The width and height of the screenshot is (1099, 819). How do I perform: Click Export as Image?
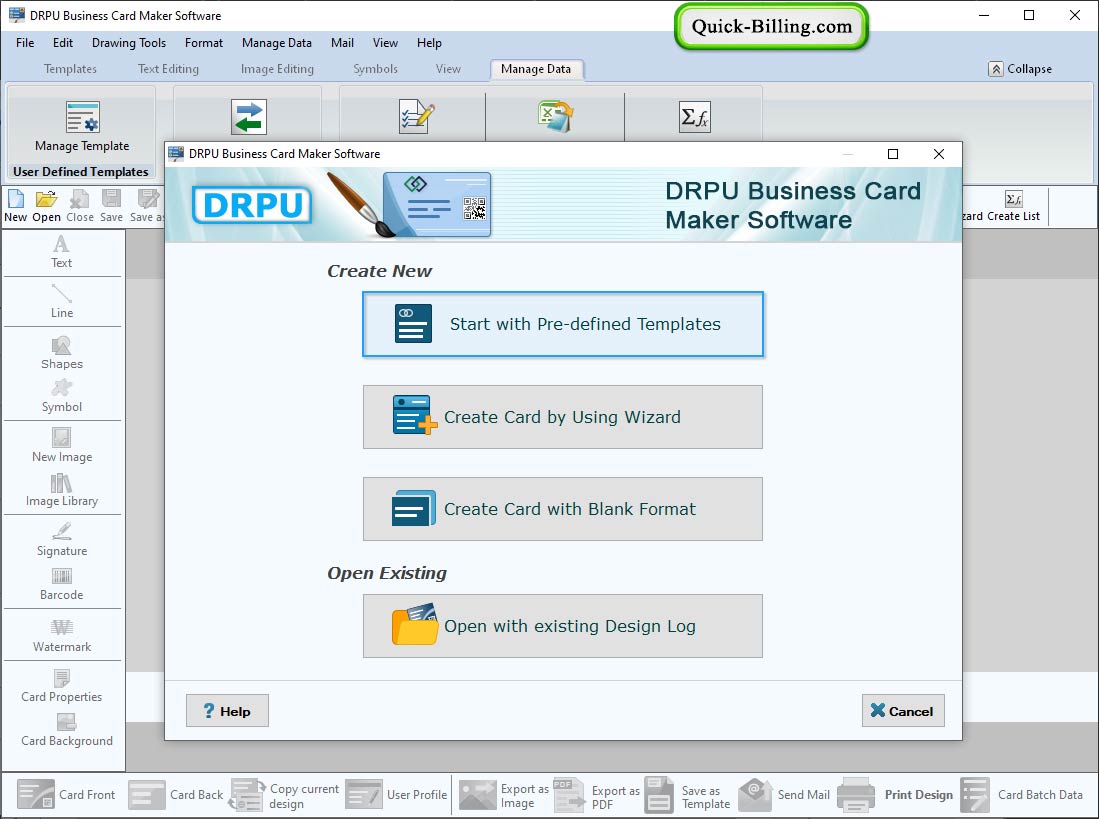(x=504, y=796)
